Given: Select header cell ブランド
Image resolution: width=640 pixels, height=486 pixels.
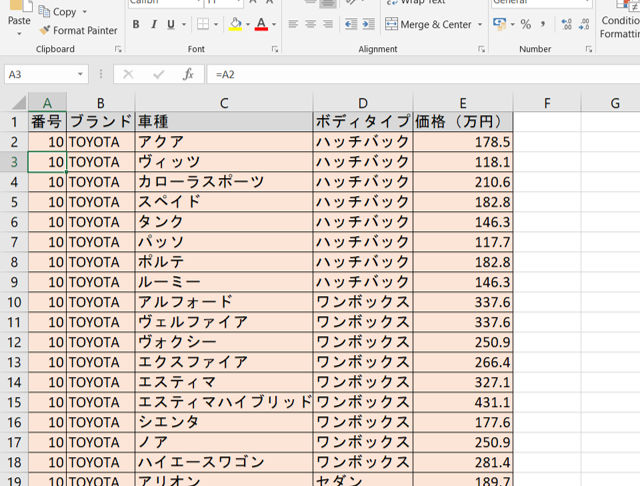Looking at the screenshot, I should [x=101, y=122].
